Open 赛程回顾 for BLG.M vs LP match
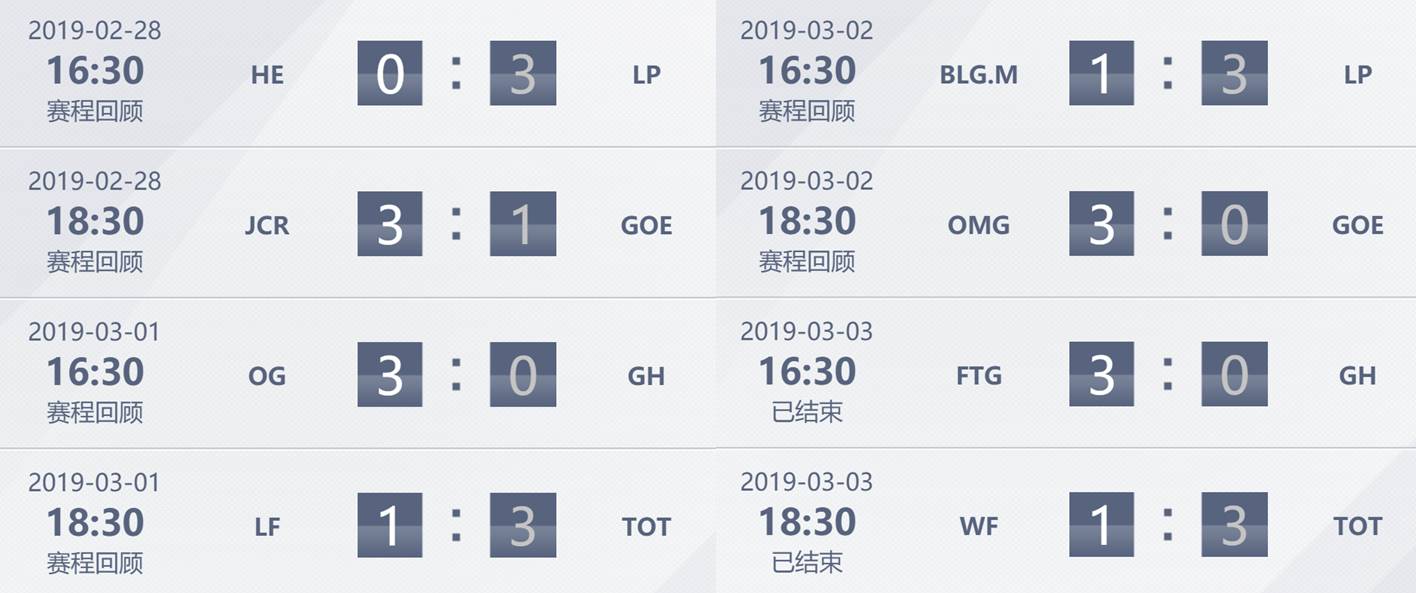The image size is (1416, 593). [x=807, y=111]
